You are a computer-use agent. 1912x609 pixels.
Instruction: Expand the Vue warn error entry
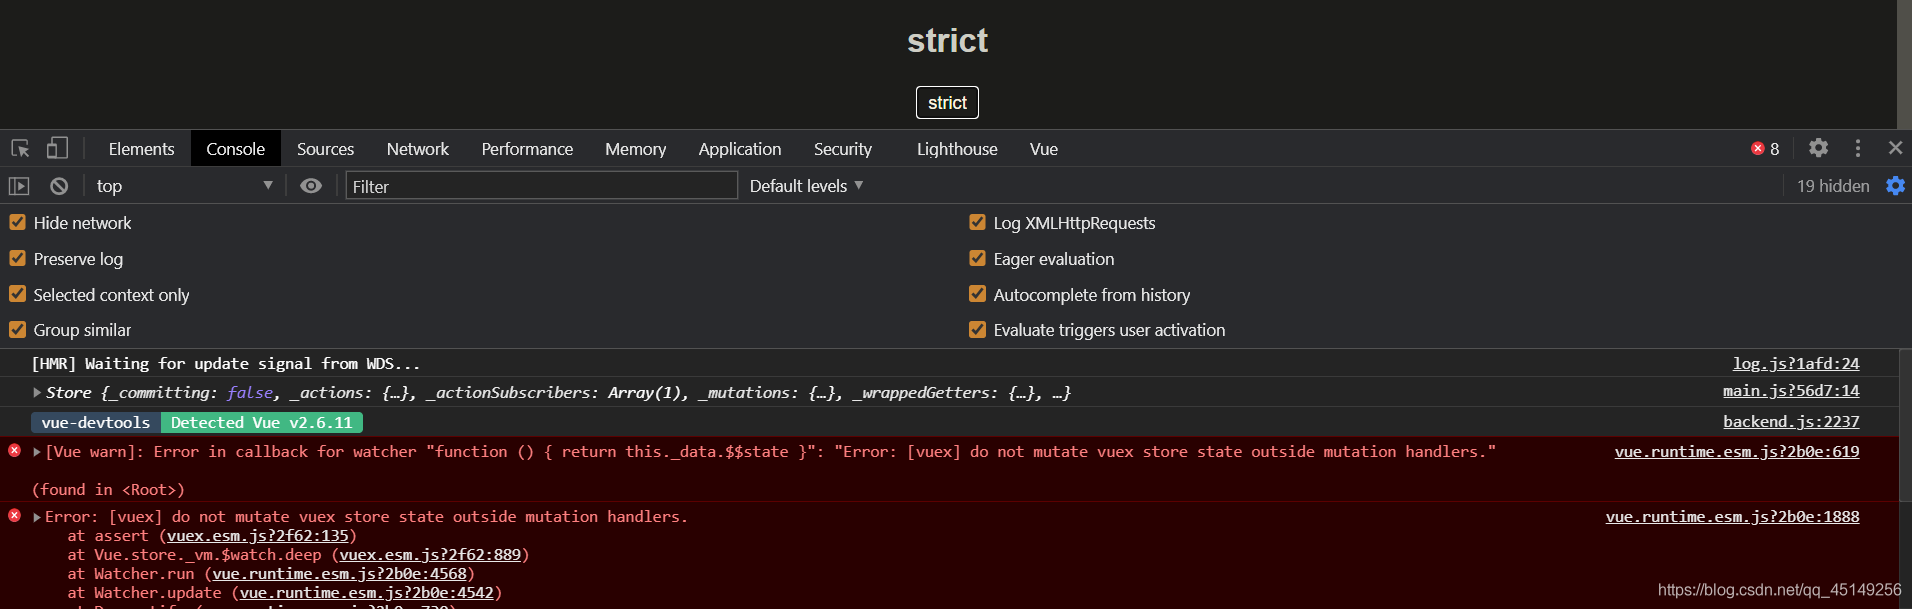tap(37, 452)
